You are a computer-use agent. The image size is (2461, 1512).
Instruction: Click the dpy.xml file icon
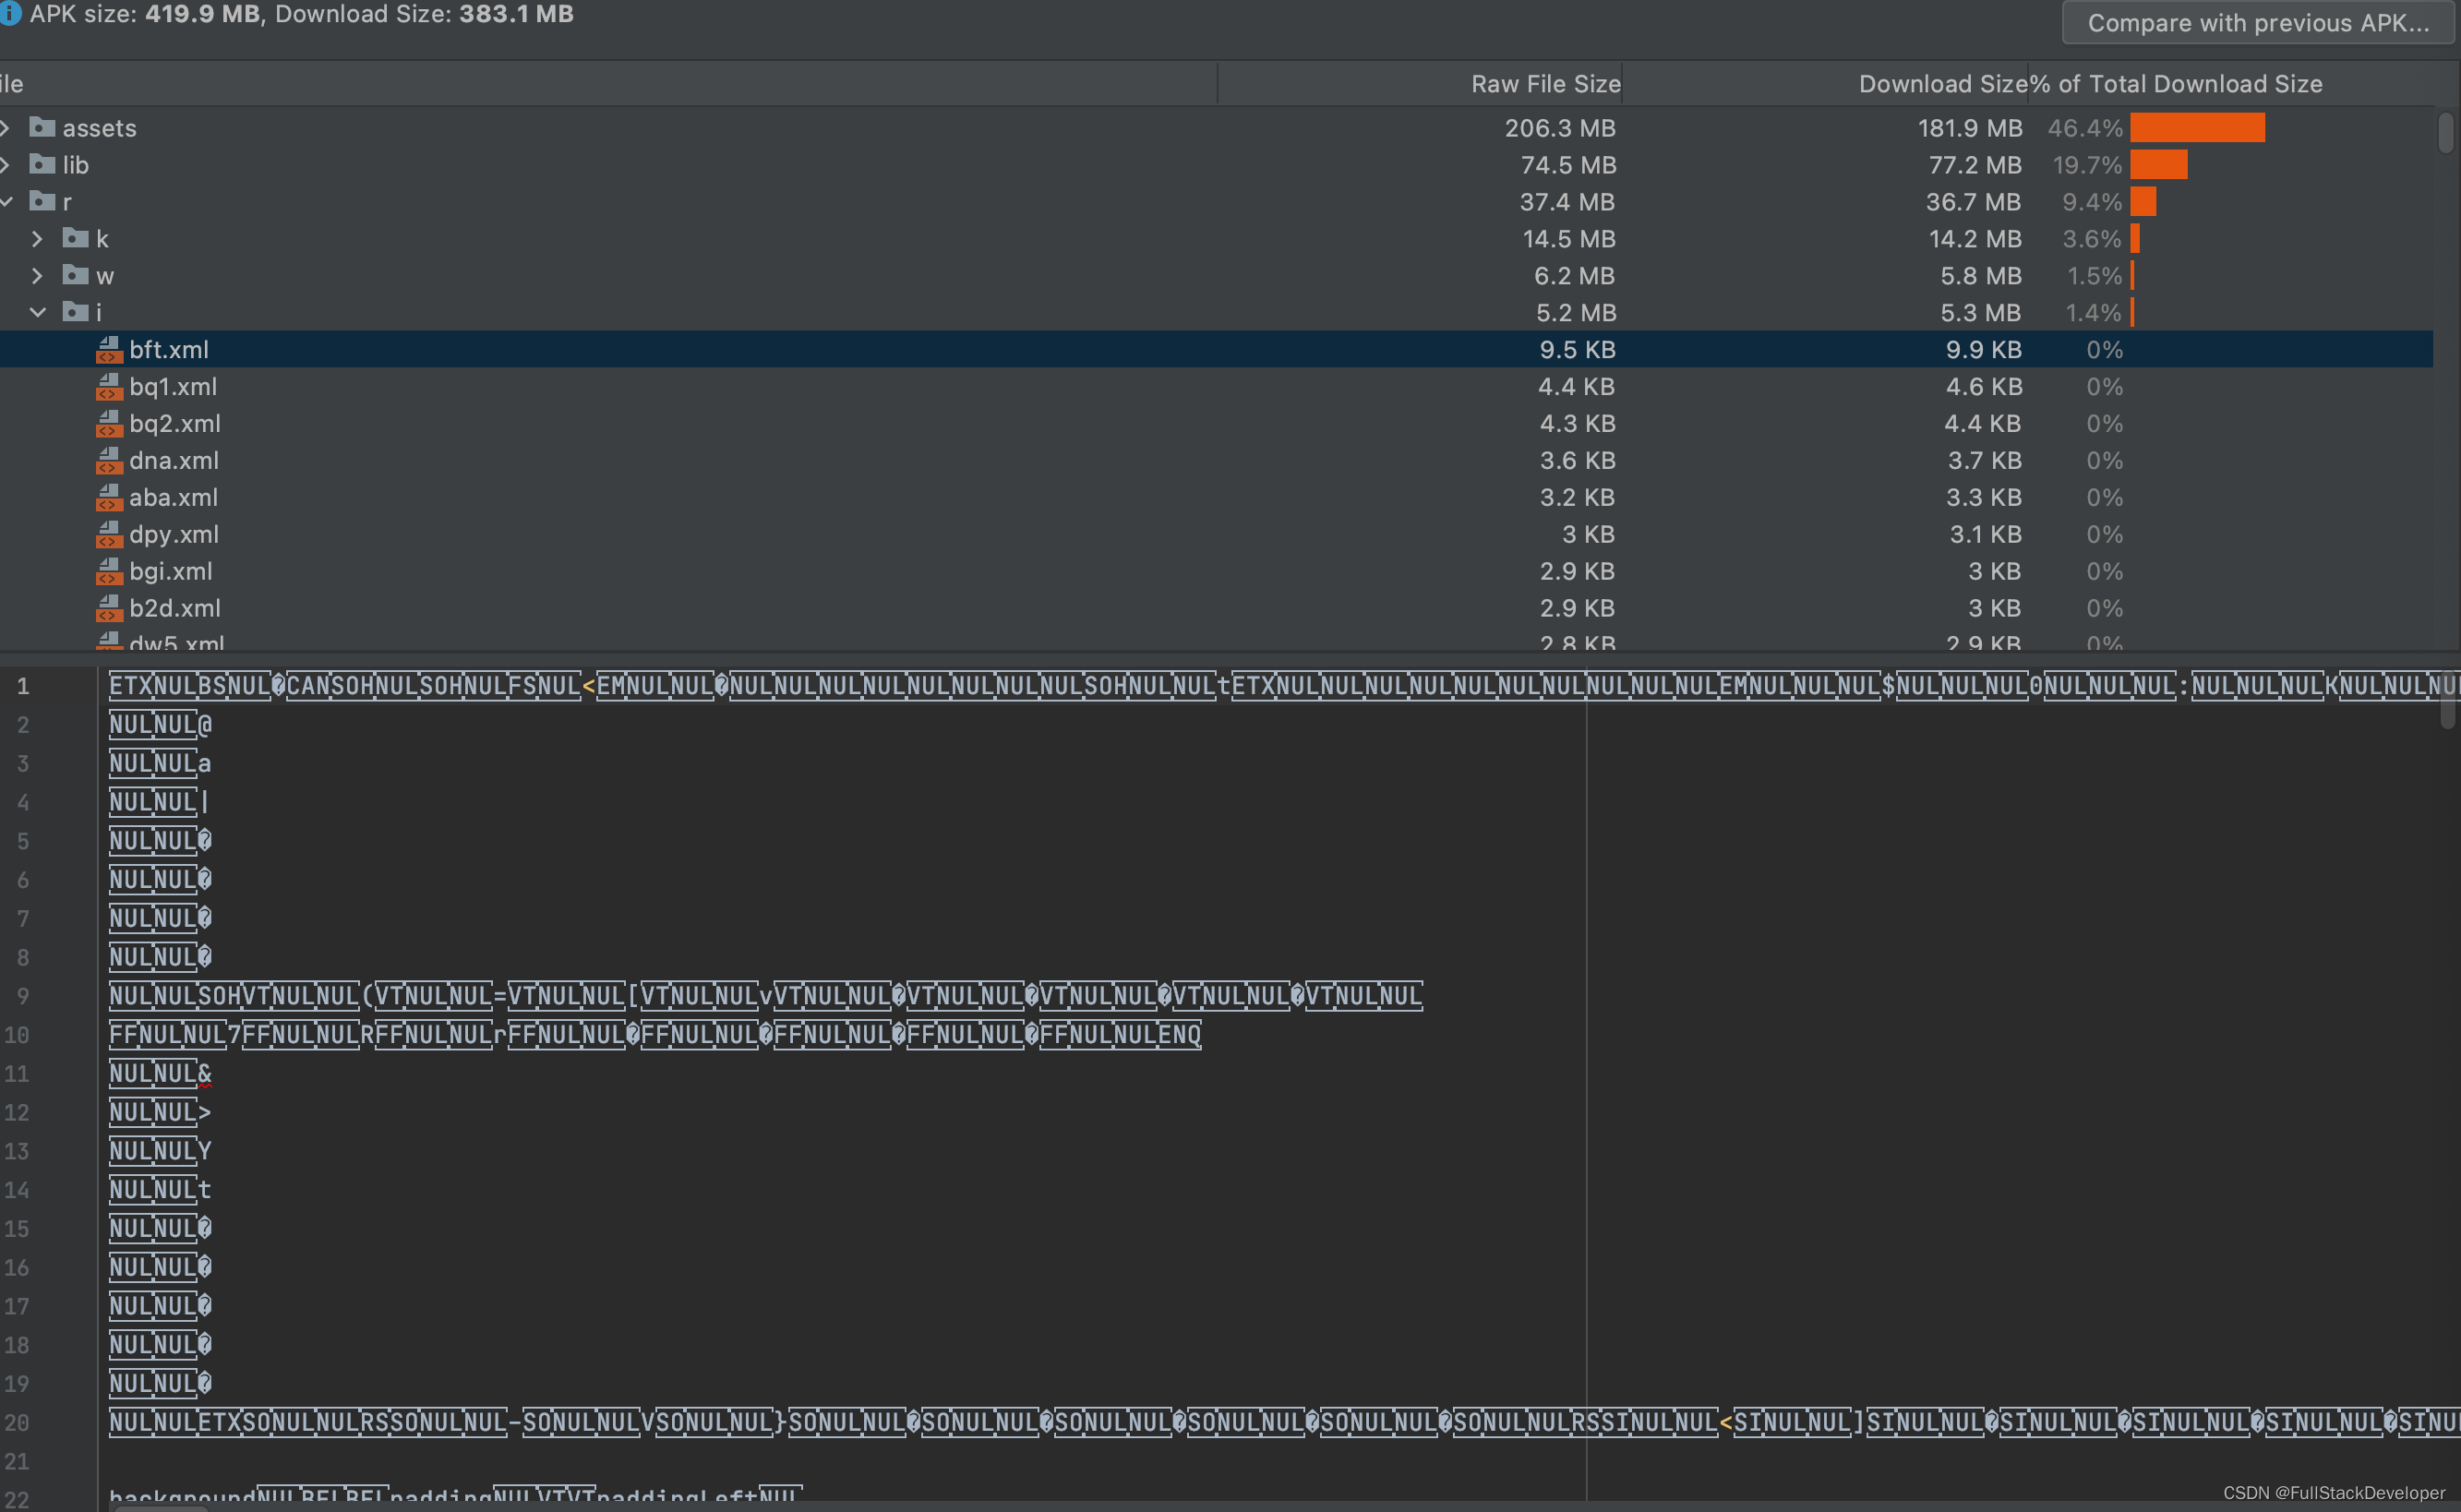(x=109, y=535)
